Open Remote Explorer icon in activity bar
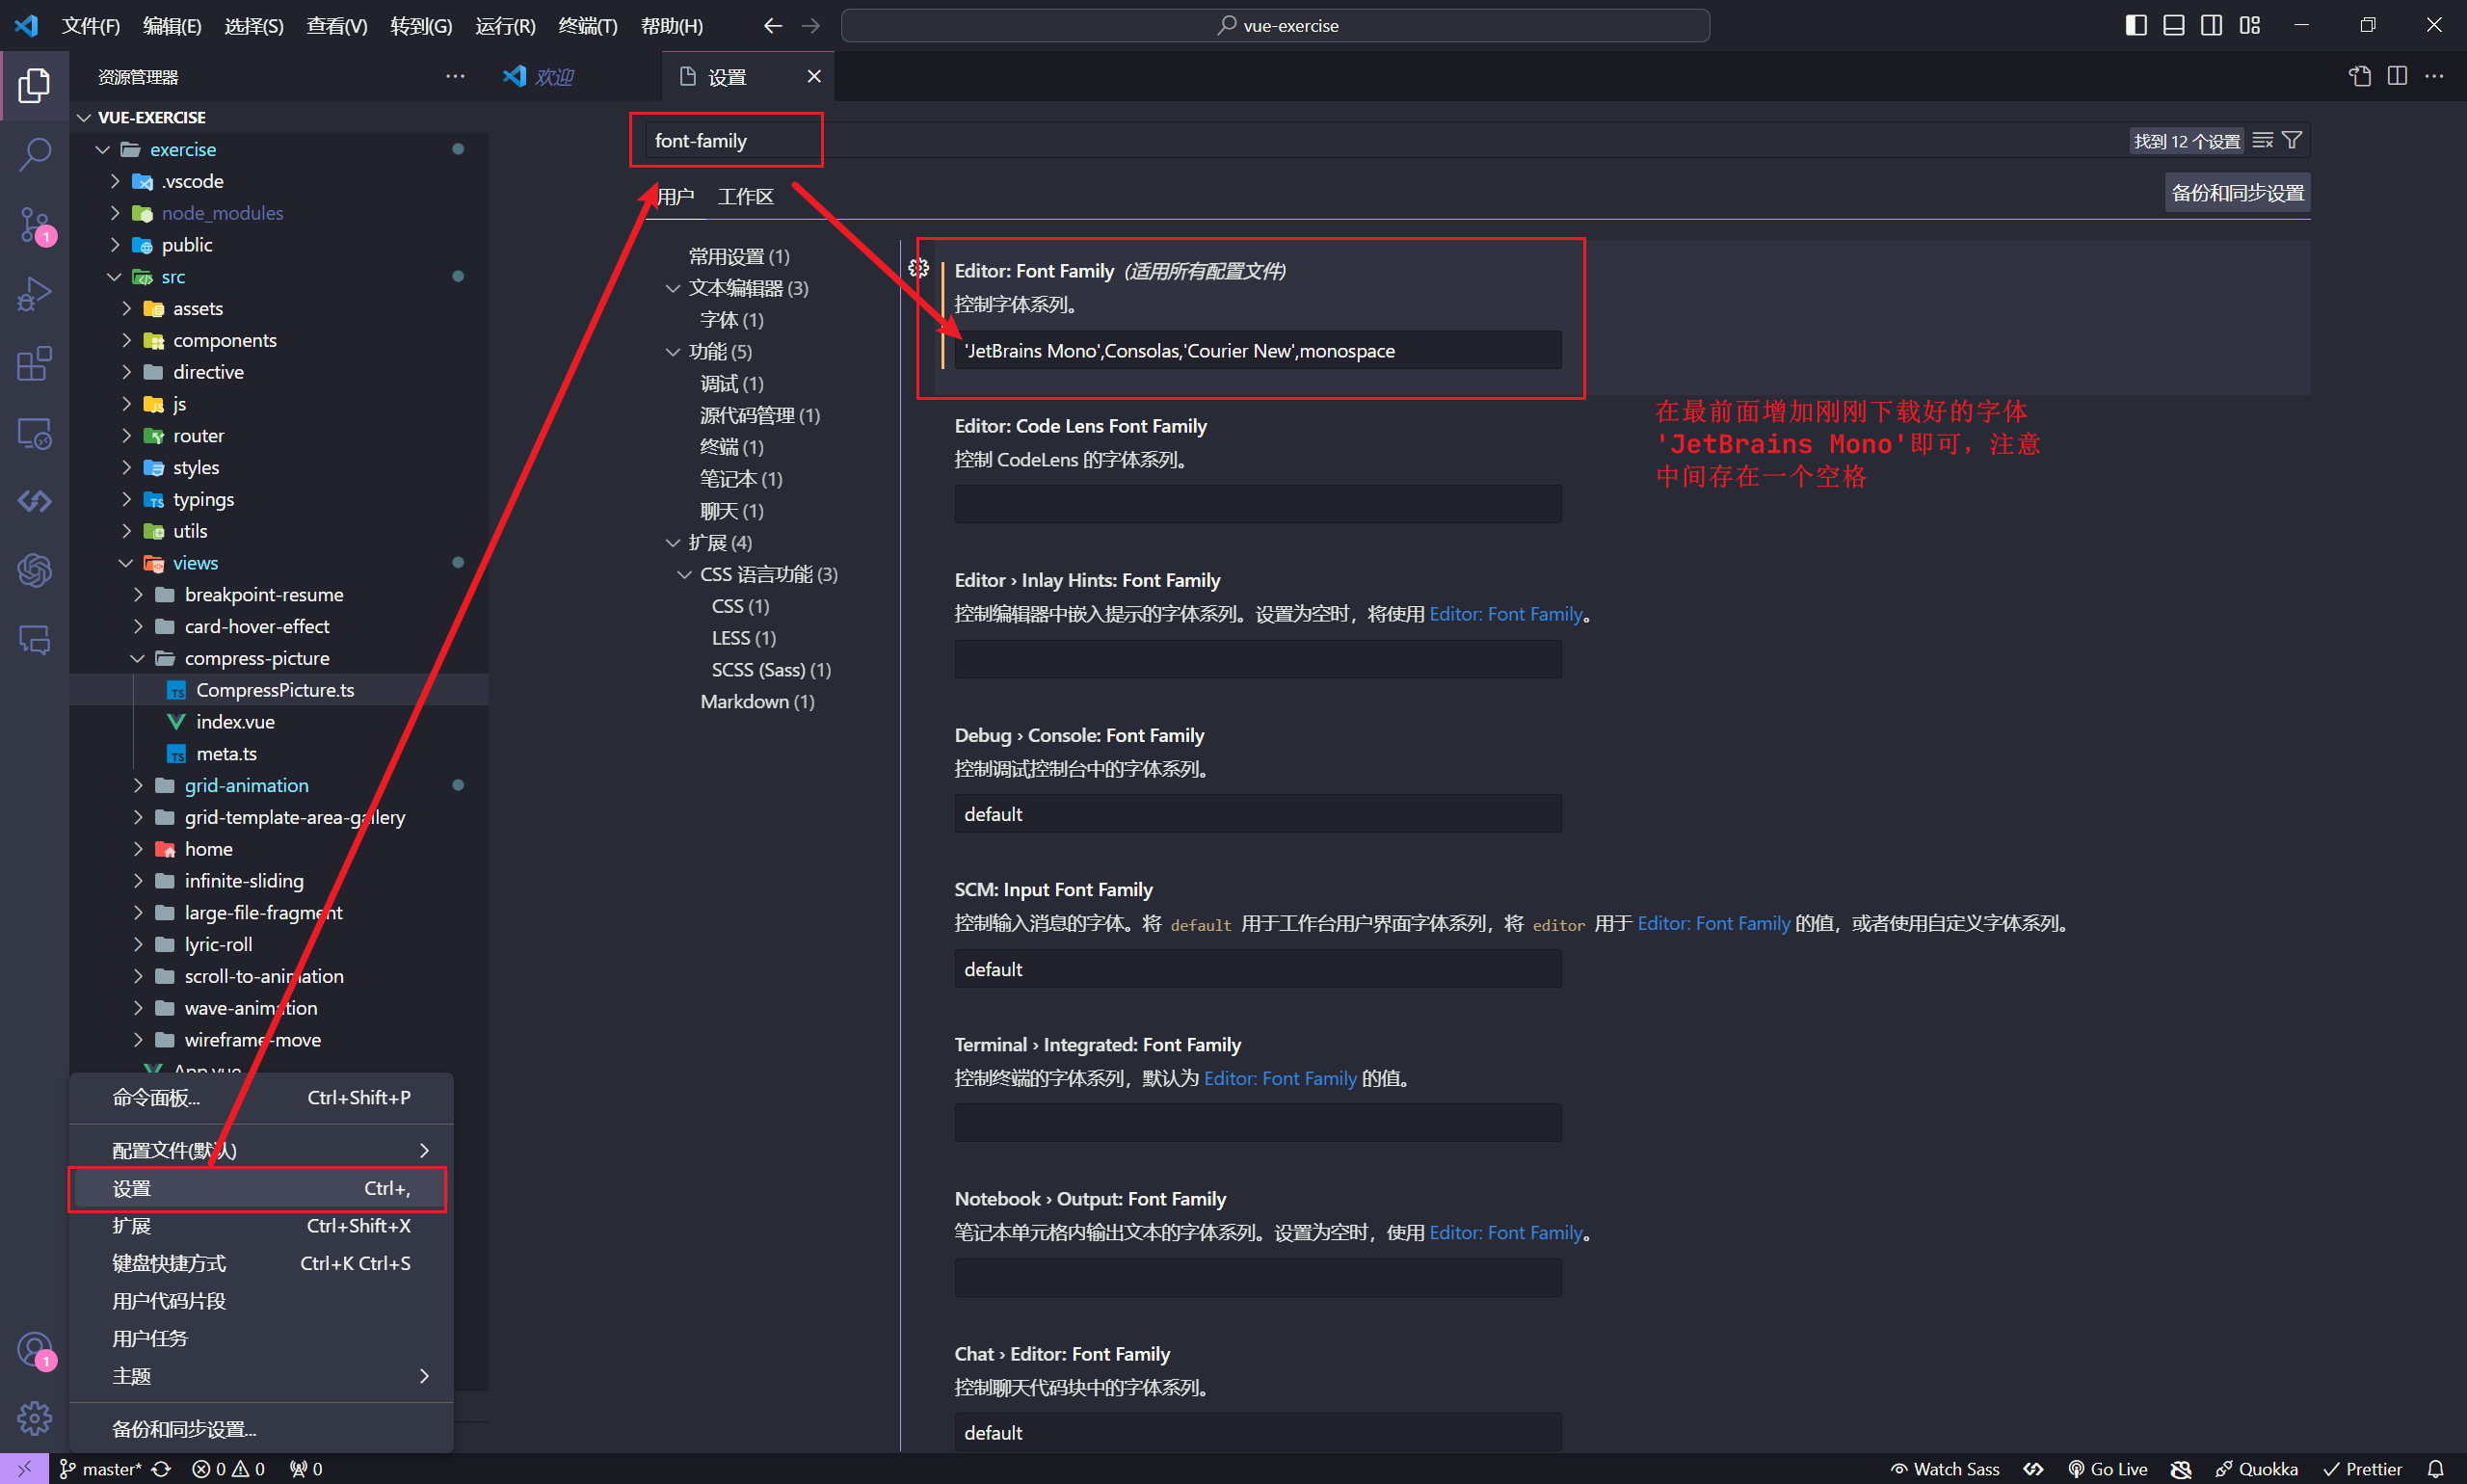This screenshot has width=2467, height=1484. pos(34,433)
